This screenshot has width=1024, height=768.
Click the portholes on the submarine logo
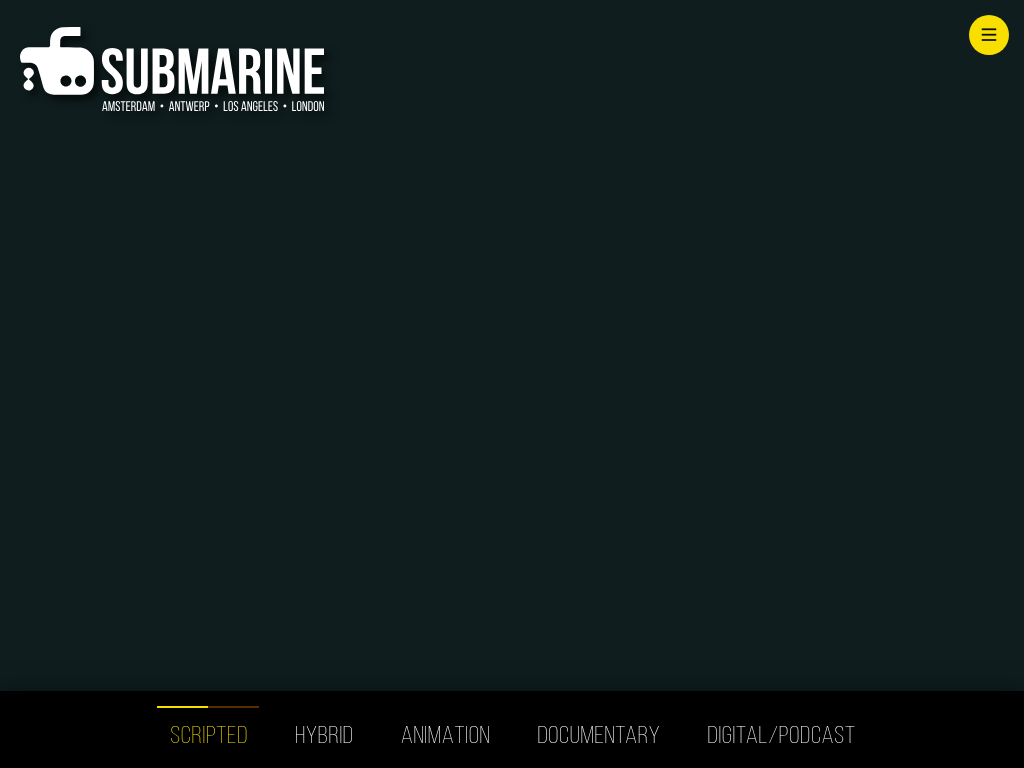click(73, 81)
